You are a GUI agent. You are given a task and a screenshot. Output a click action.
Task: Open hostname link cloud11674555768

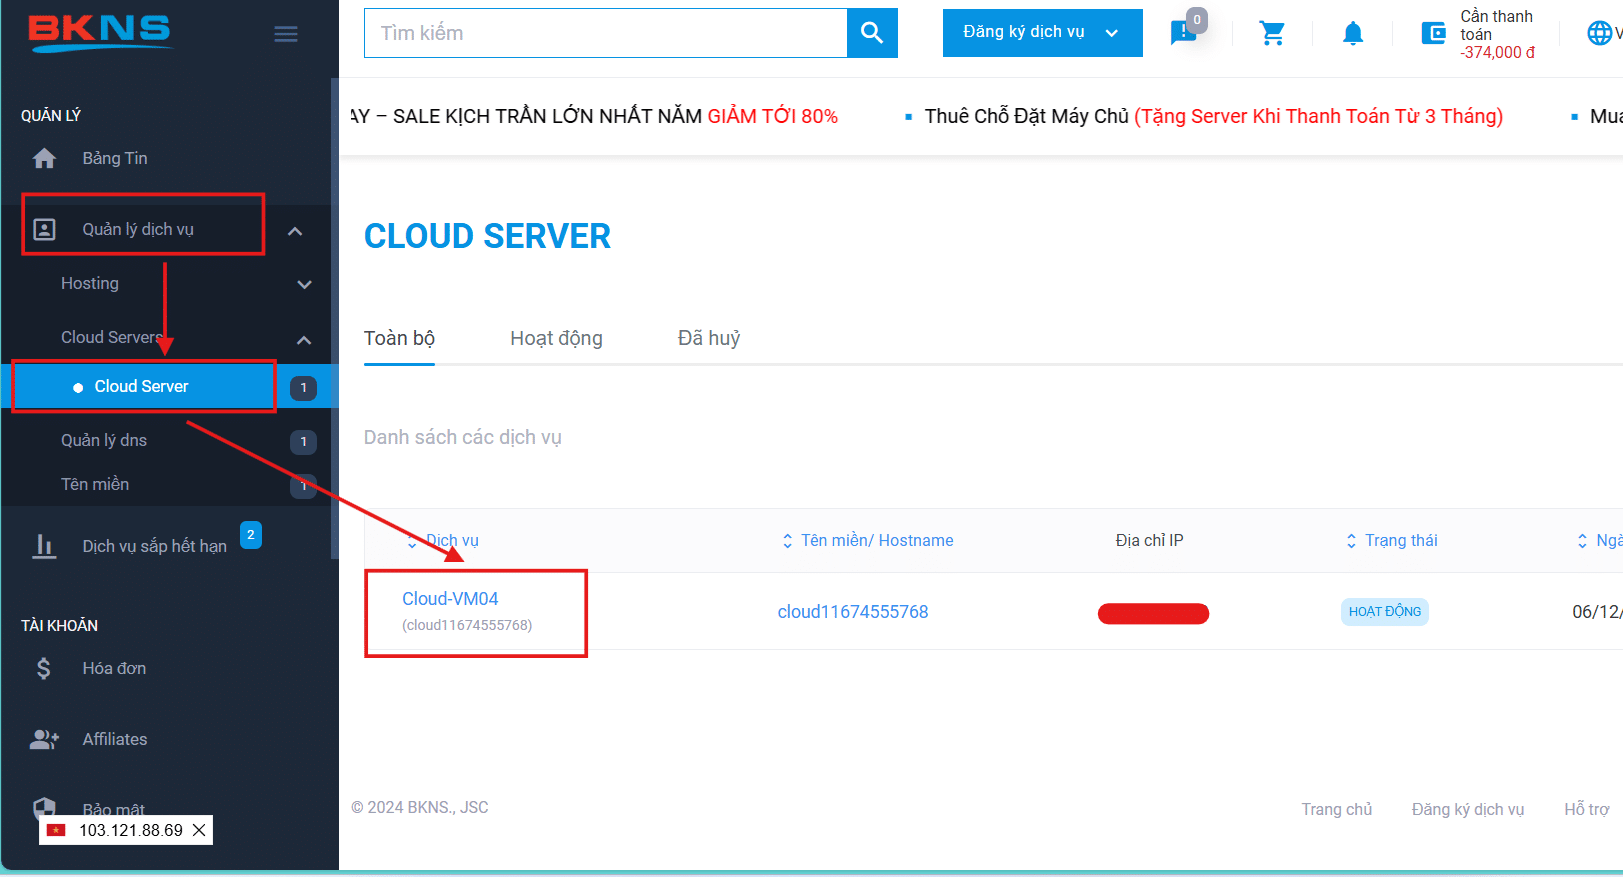click(x=853, y=612)
